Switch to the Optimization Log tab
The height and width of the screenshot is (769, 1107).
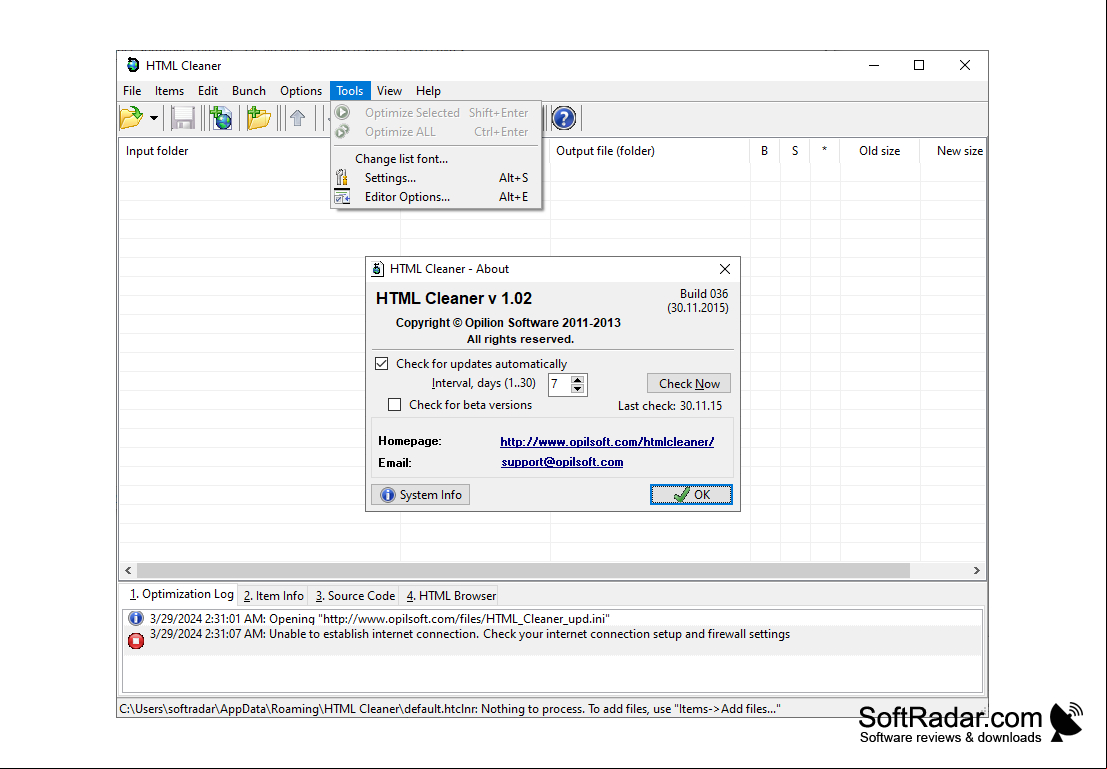181,595
